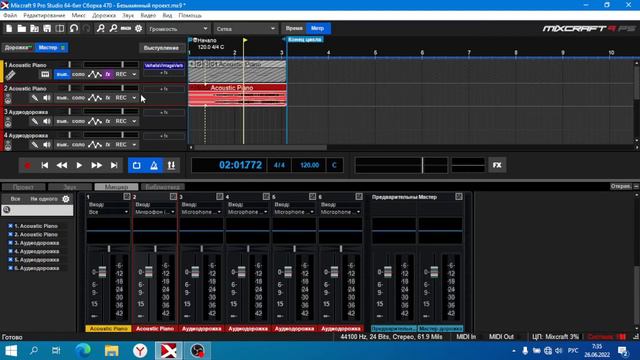Click mixer channel 1 volume fader

coord(102,272)
